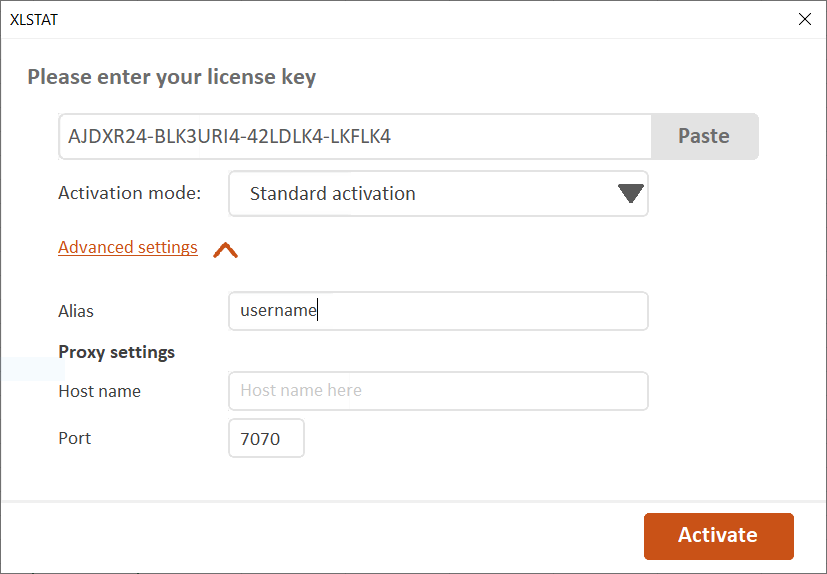Click the 'Please enter your license key' heading
The width and height of the screenshot is (827, 574).
(x=171, y=77)
